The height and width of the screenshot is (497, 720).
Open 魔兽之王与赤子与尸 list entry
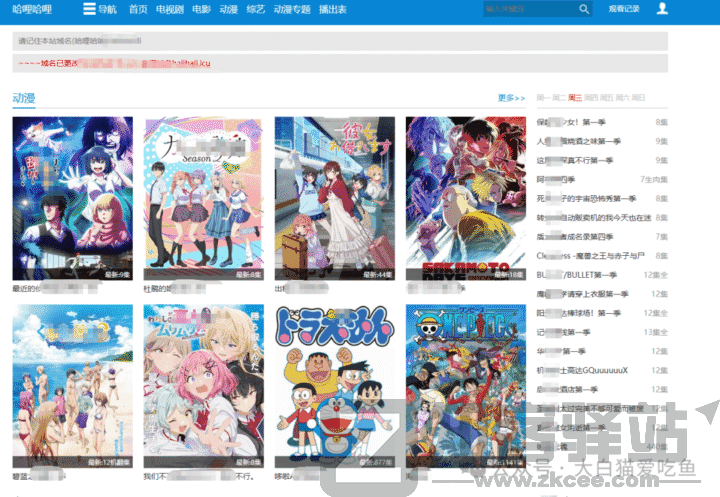(593, 256)
